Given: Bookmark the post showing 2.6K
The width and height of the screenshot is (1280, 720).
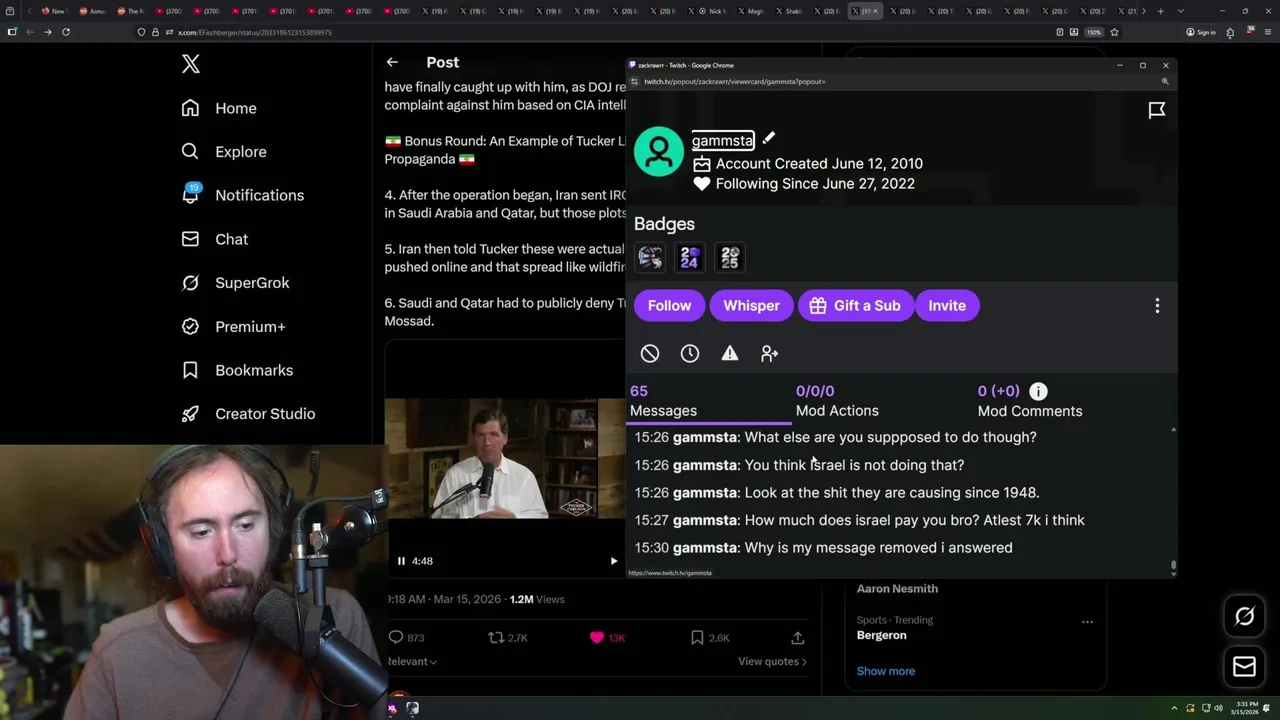Looking at the screenshot, I should 697,637.
